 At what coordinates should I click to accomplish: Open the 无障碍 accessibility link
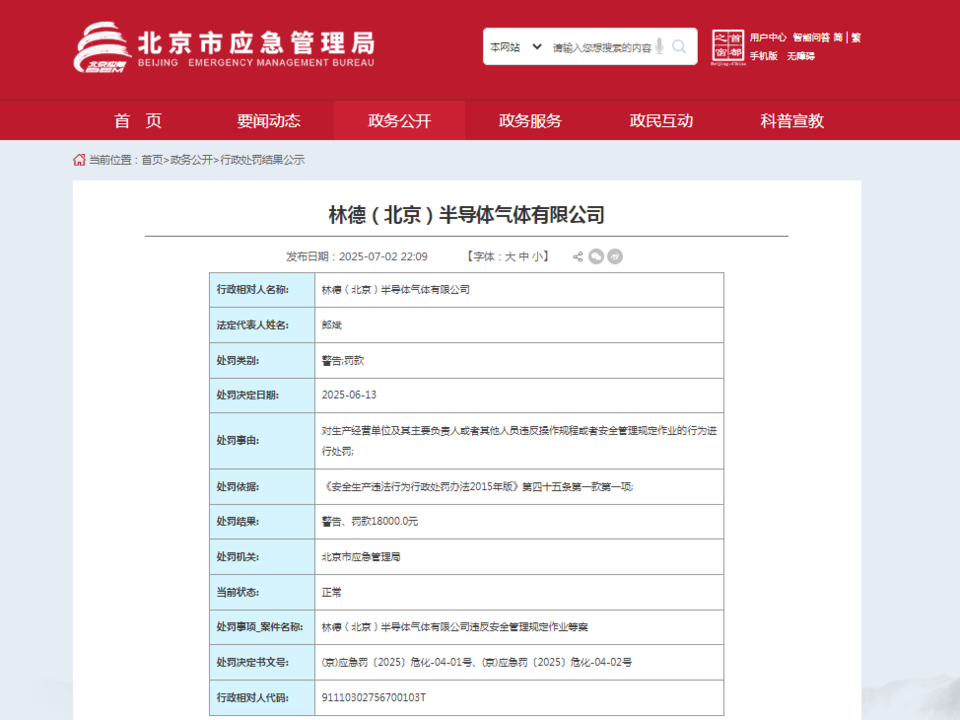[x=801, y=56]
